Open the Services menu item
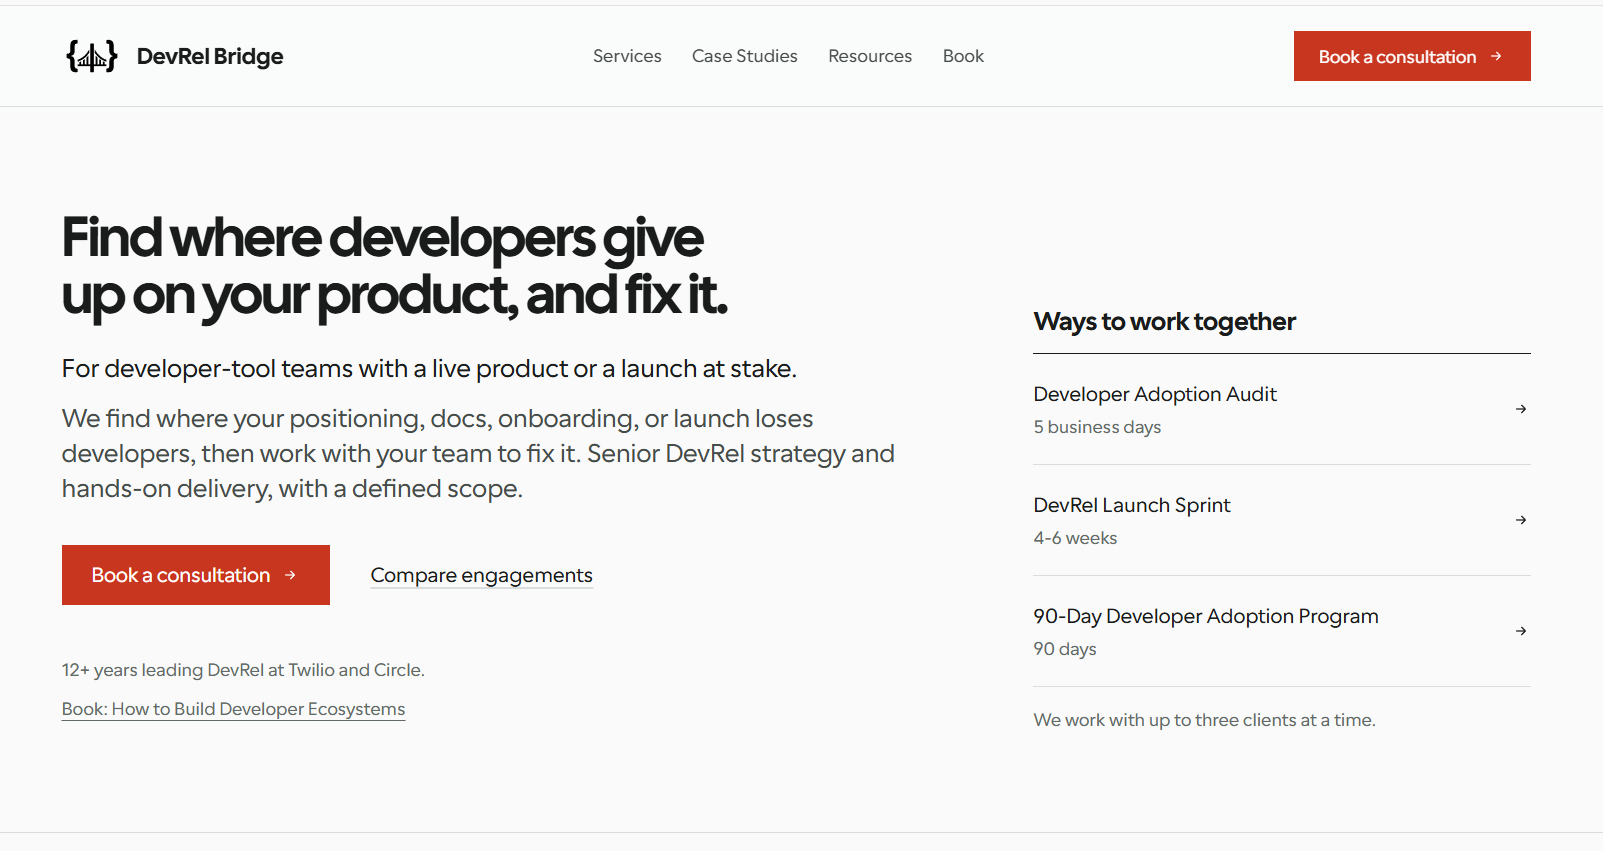The image size is (1603, 851). click(x=627, y=56)
